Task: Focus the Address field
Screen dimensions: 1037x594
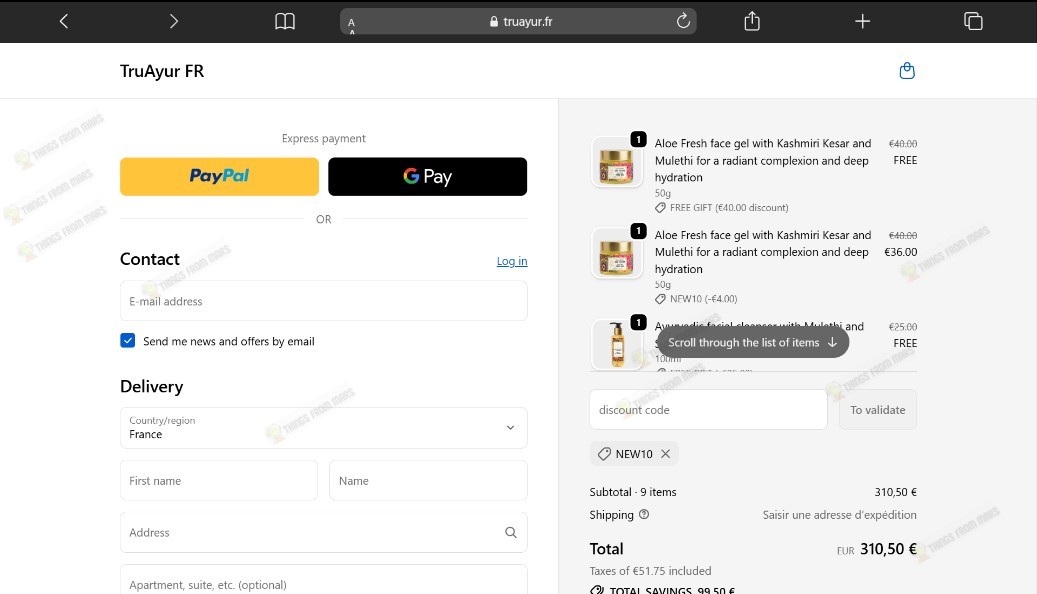Action: point(324,532)
